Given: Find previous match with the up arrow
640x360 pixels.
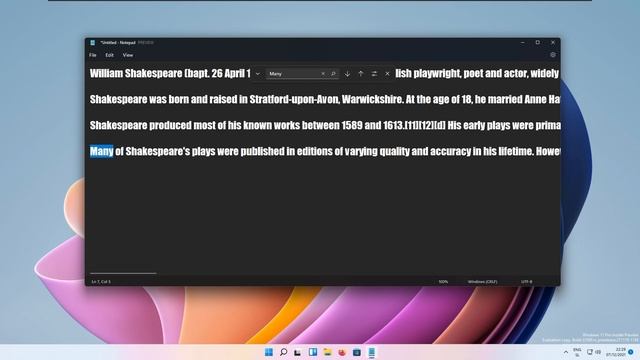Looking at the screenshot, I should (x=360, y=74).
